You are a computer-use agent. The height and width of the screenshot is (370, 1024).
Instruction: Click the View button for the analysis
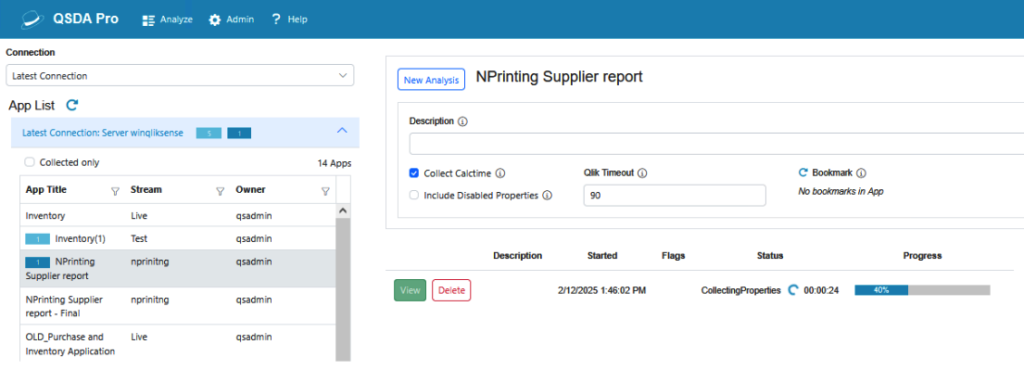[x=410, y=290]
